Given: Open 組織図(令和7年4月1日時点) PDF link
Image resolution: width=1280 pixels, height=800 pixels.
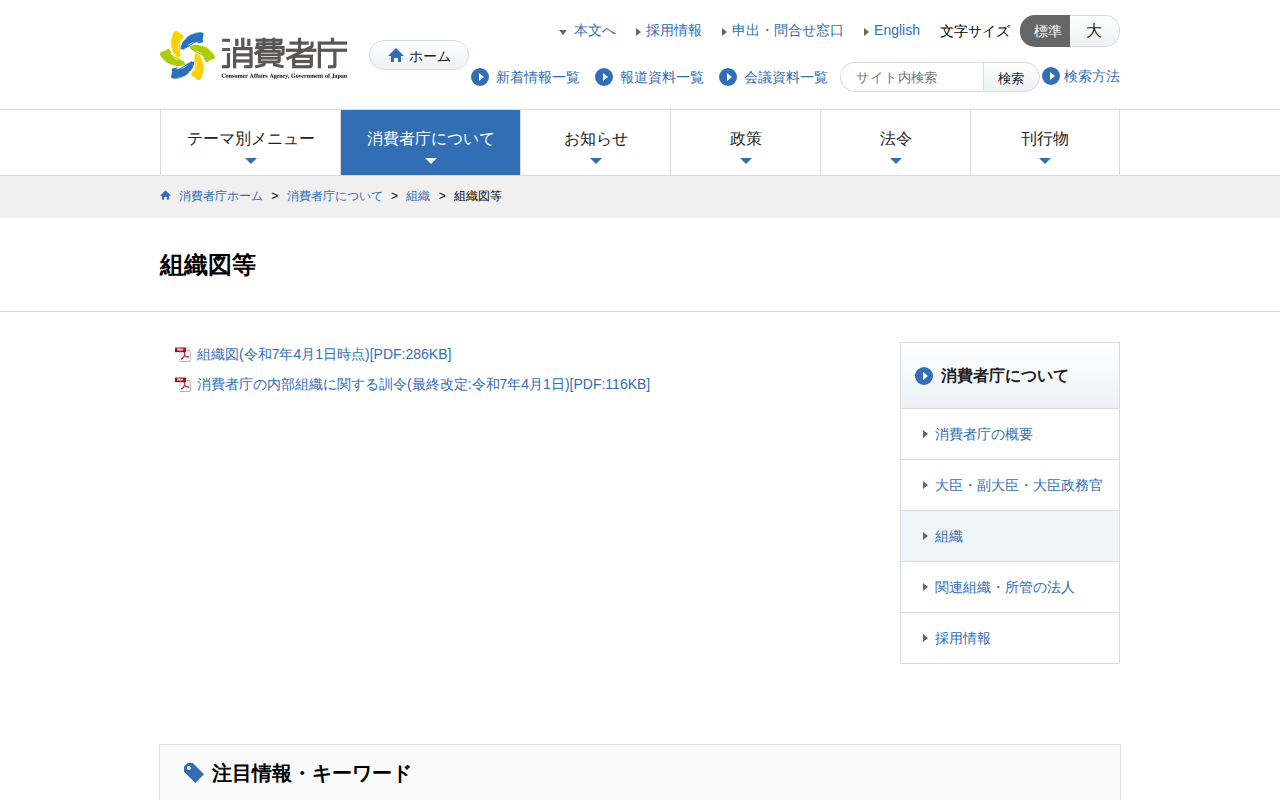Looking at the screenshot, I should [x=324, y=354].
